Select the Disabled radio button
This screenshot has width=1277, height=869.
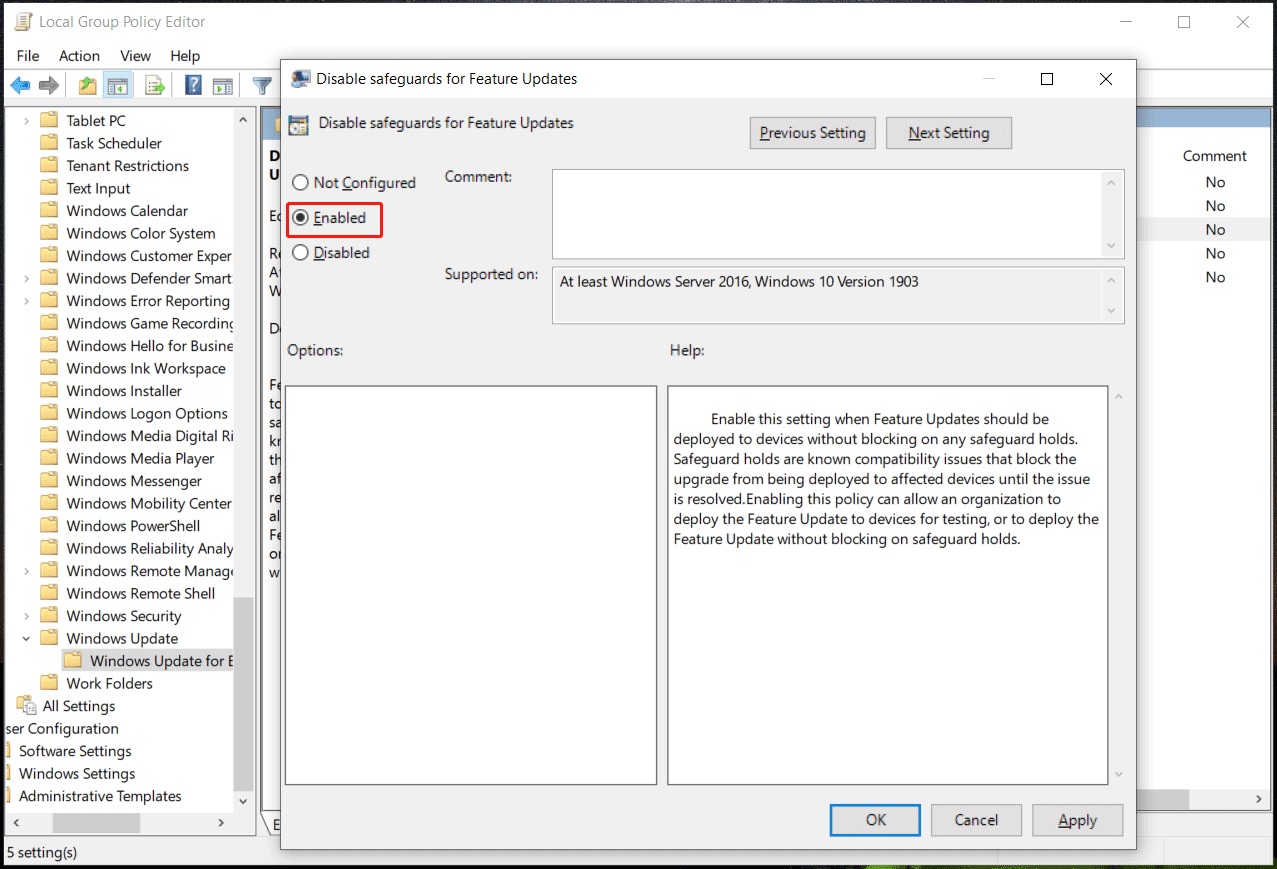click(300, 253)
